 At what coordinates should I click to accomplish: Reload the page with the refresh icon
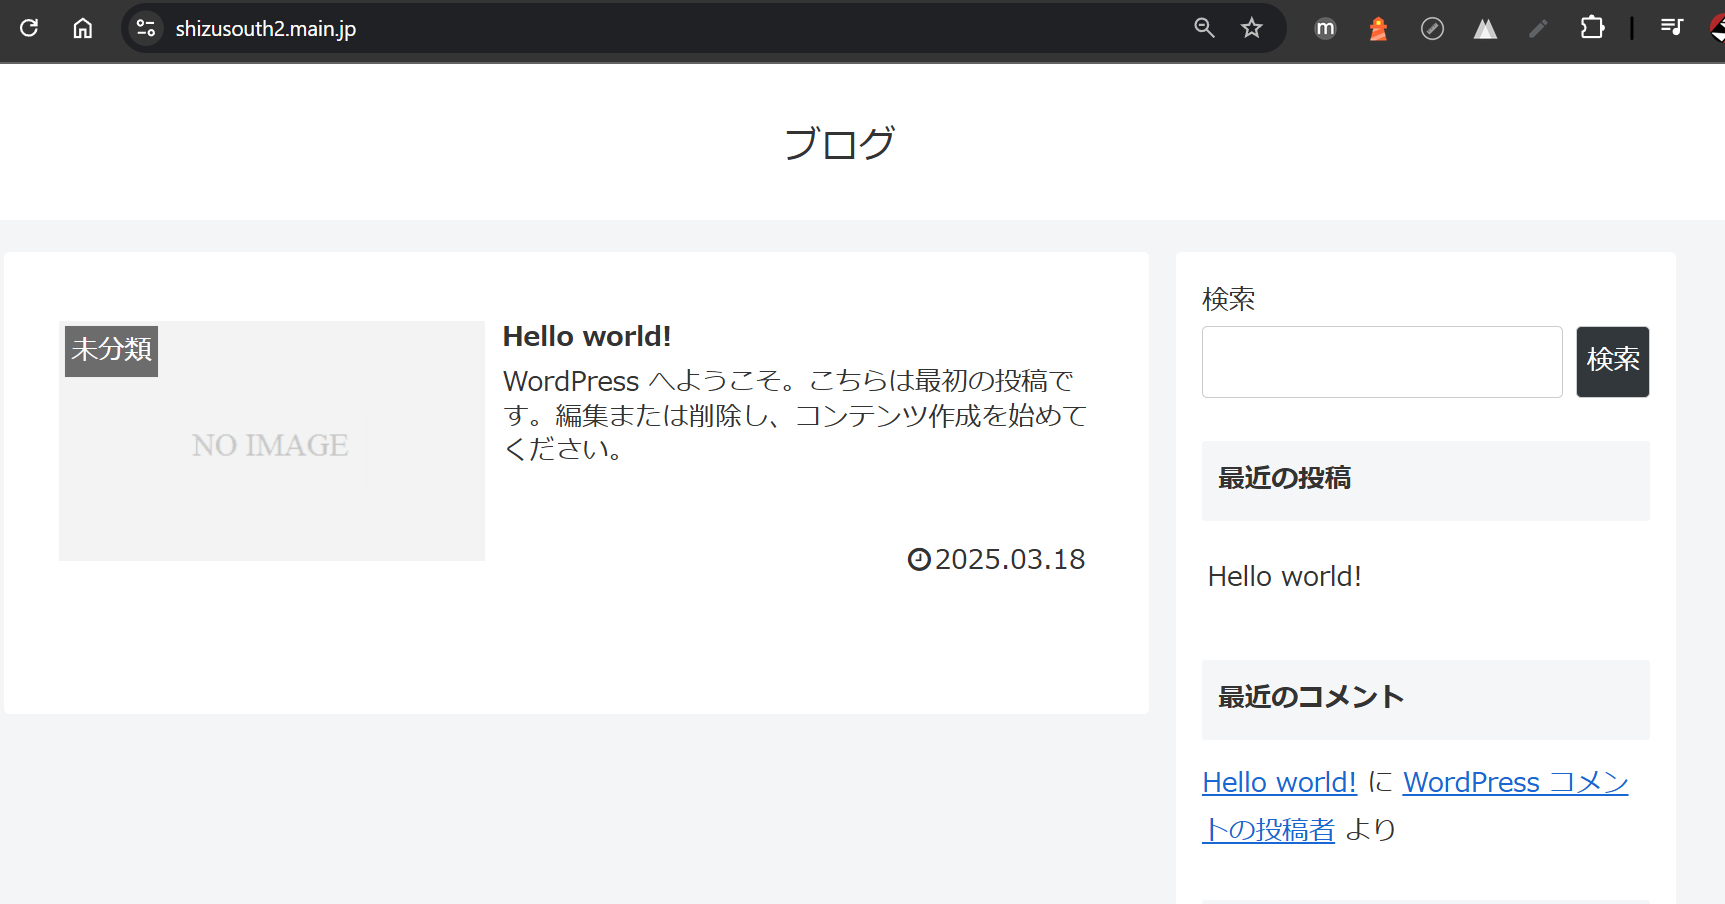point(29,28)
